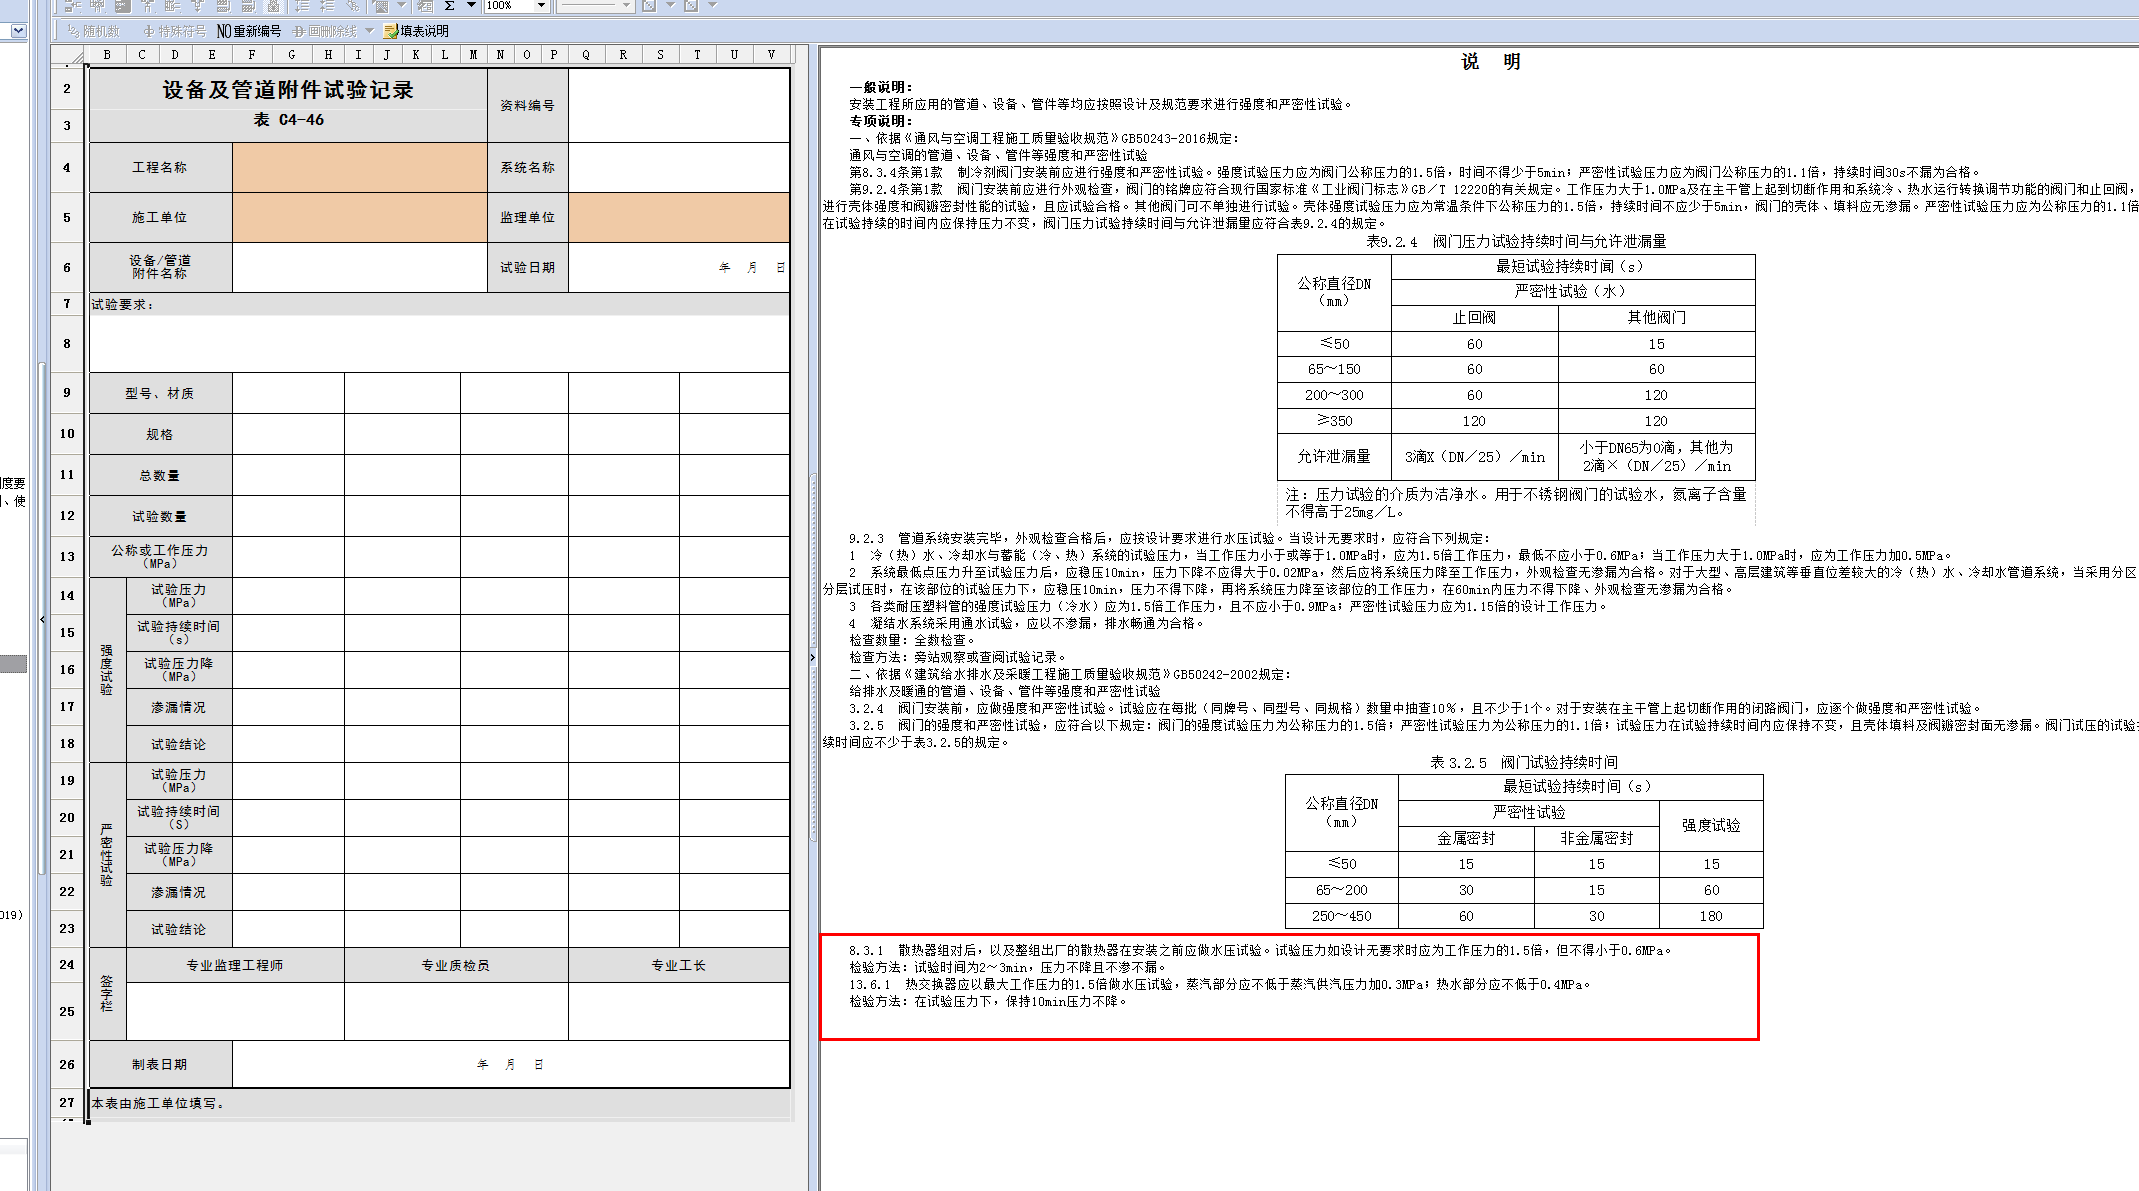2139x1191 pixels.
Task: Click the 公称或工作压力 label cell
Action: [x=160, y=556]
